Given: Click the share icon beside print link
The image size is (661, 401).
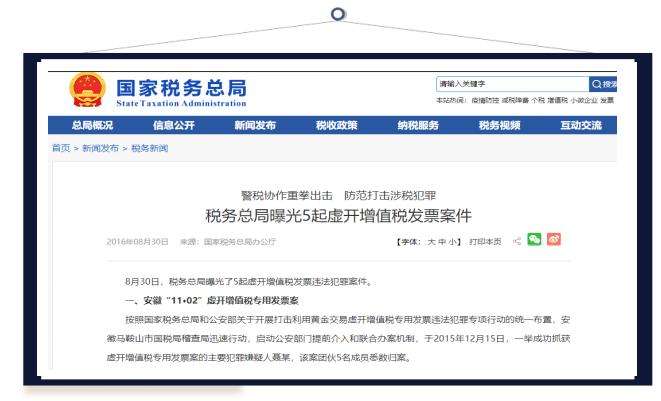Looking at the screenshot, I should (x=516, y=241).
